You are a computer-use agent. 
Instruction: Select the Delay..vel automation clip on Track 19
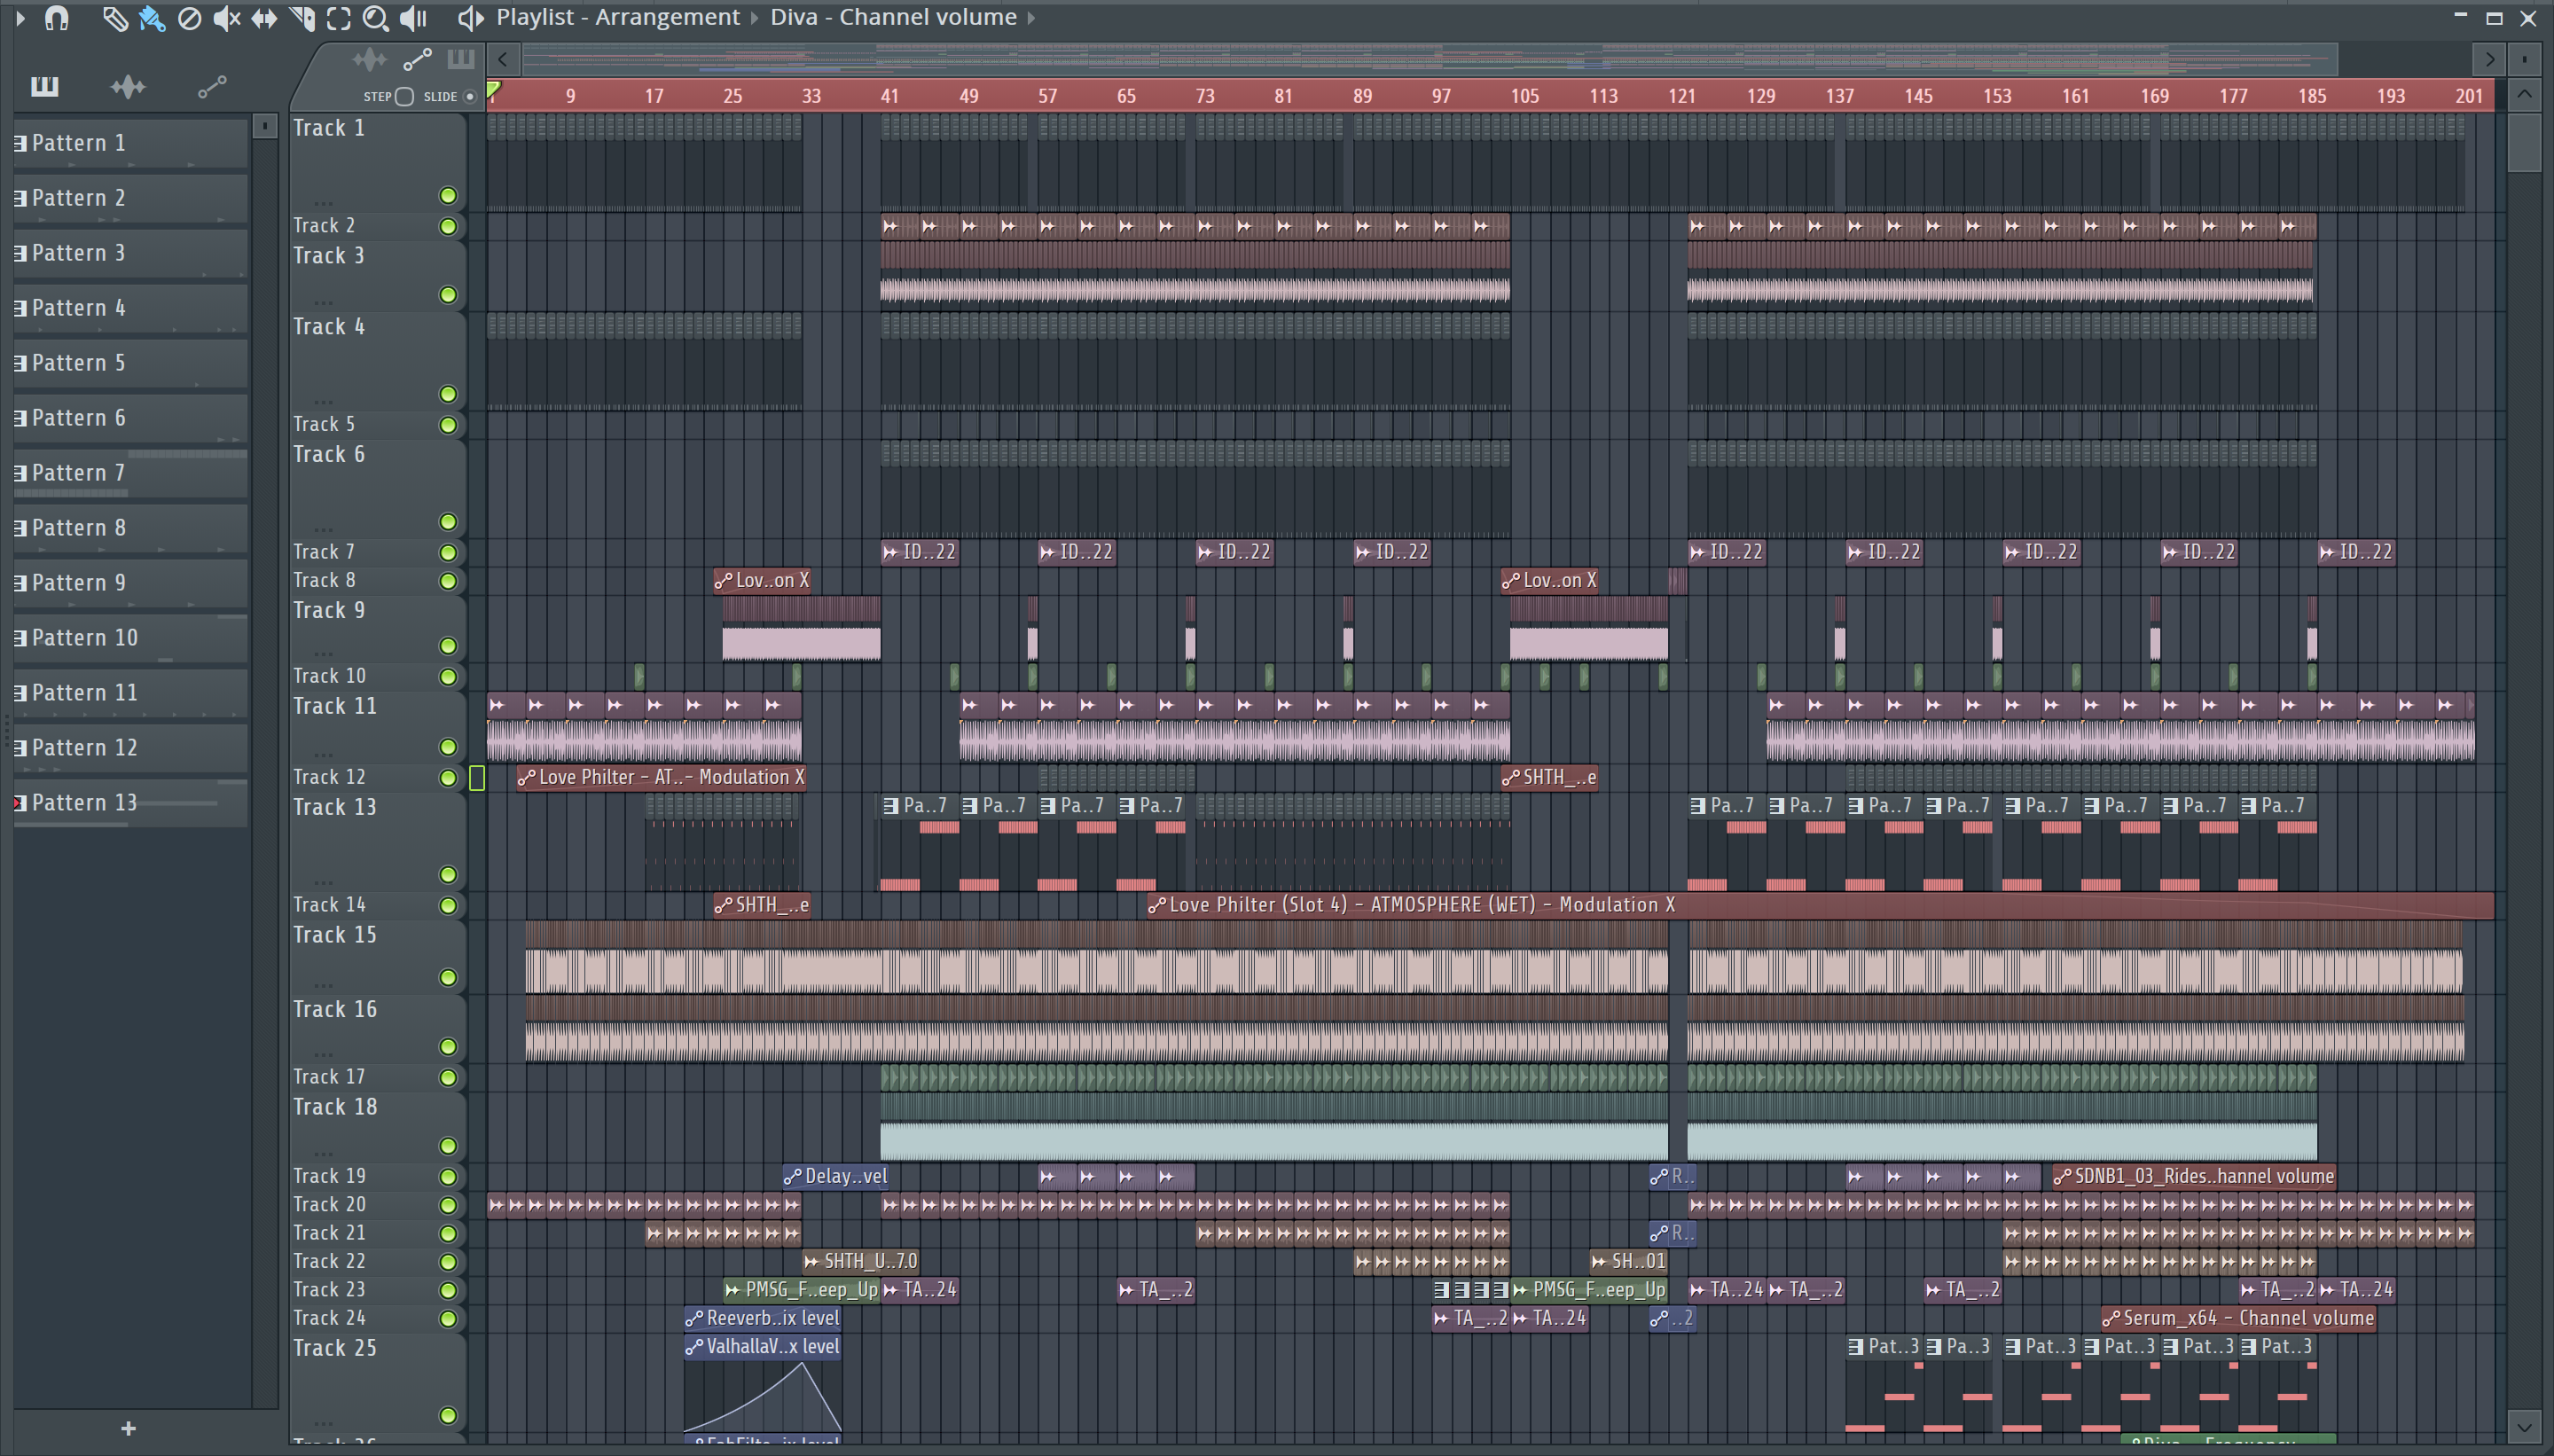tap(836, 1176)
